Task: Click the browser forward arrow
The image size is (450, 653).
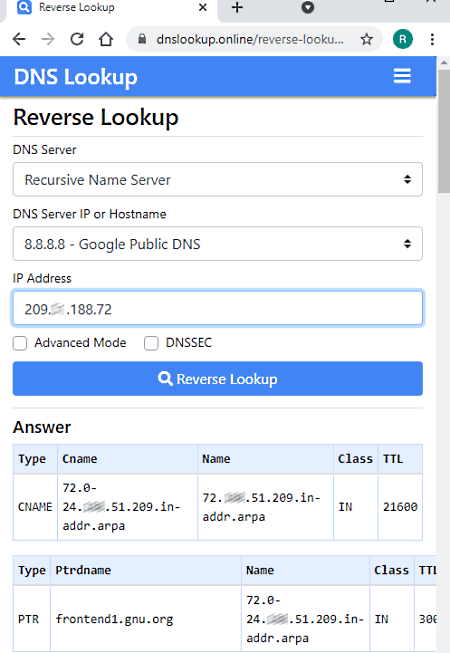Action: click(x=48, y=39)
